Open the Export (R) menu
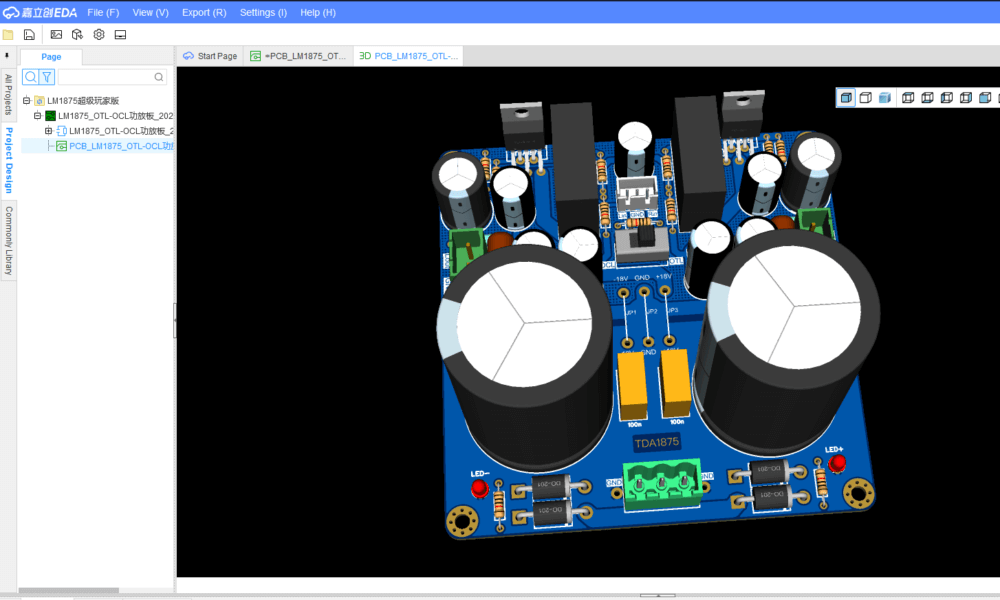Image resolution: width=1000 pixels, height=600 pixels. (x=203, y=12)
